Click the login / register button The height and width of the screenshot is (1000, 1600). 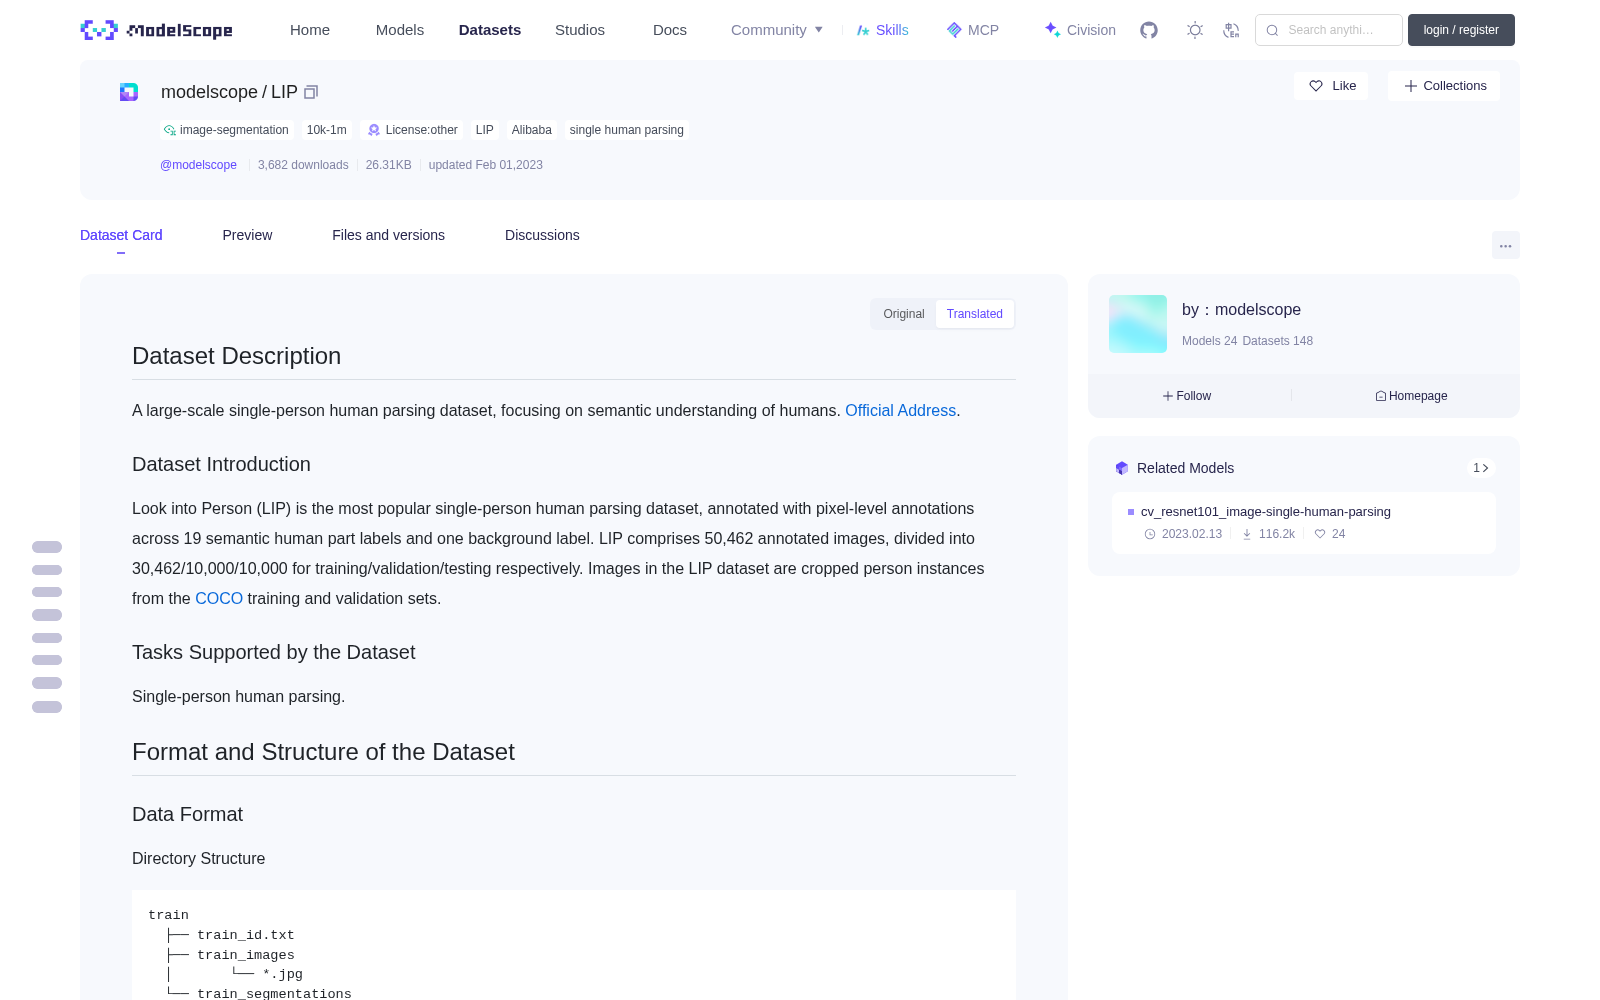1461,30
